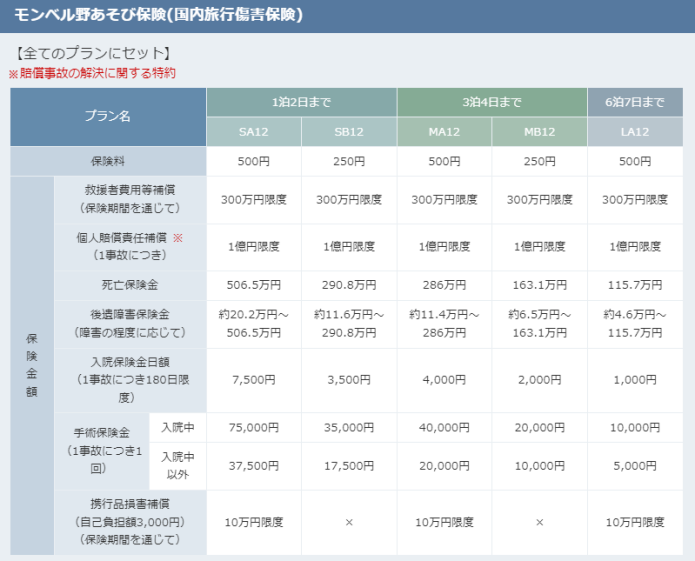Click the 290.8万円 death benefit value
This screenshot has height=561, width=695.
(x=349, y=285)
